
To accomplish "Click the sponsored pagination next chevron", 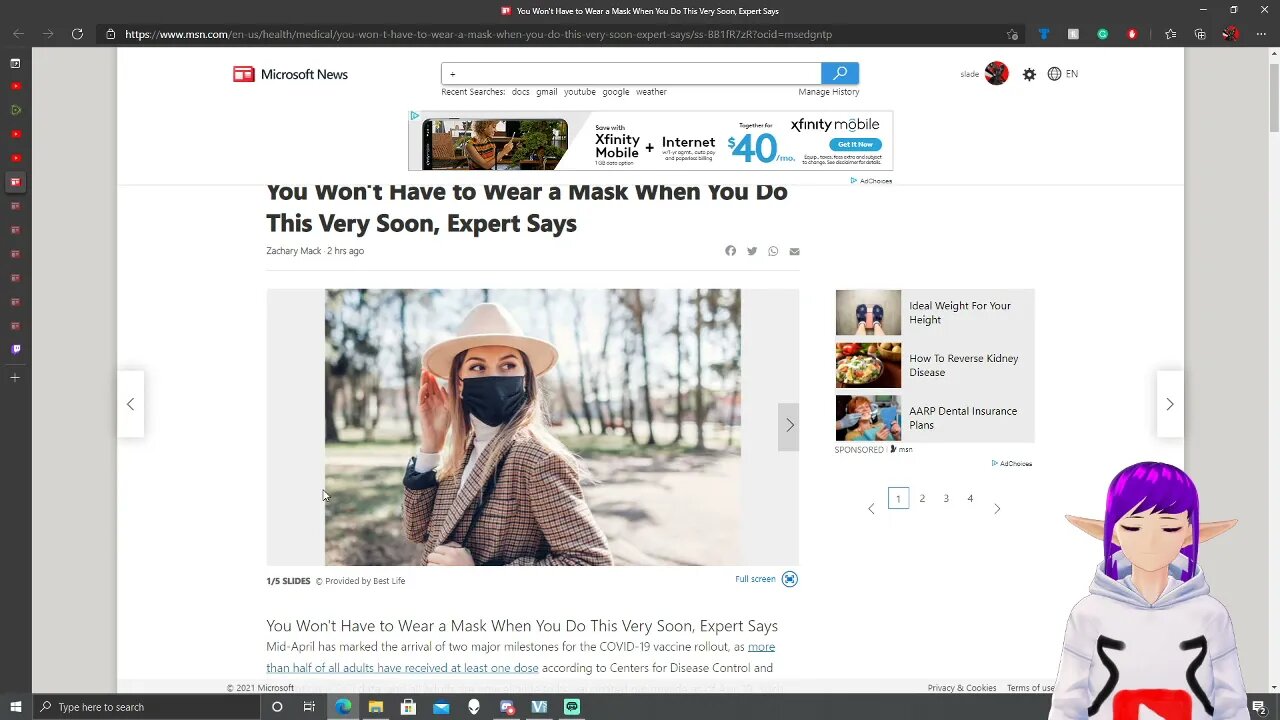I will click(x=997, y=509).
